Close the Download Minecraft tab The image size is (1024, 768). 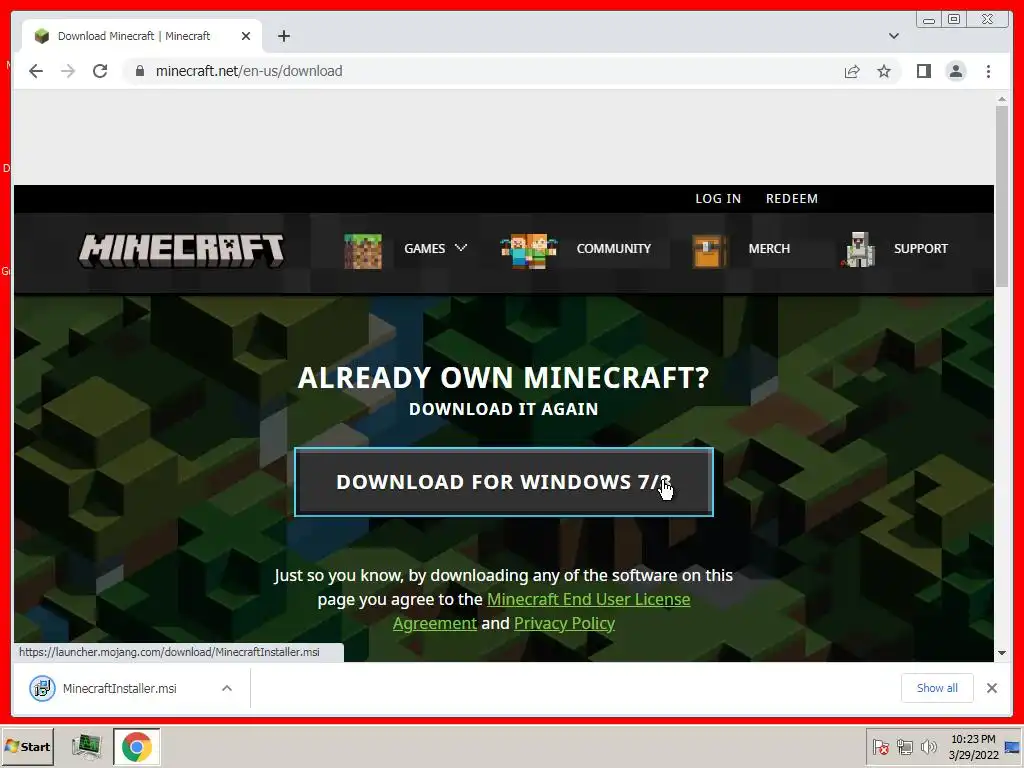pyautogui.click(x=246, y=36)
